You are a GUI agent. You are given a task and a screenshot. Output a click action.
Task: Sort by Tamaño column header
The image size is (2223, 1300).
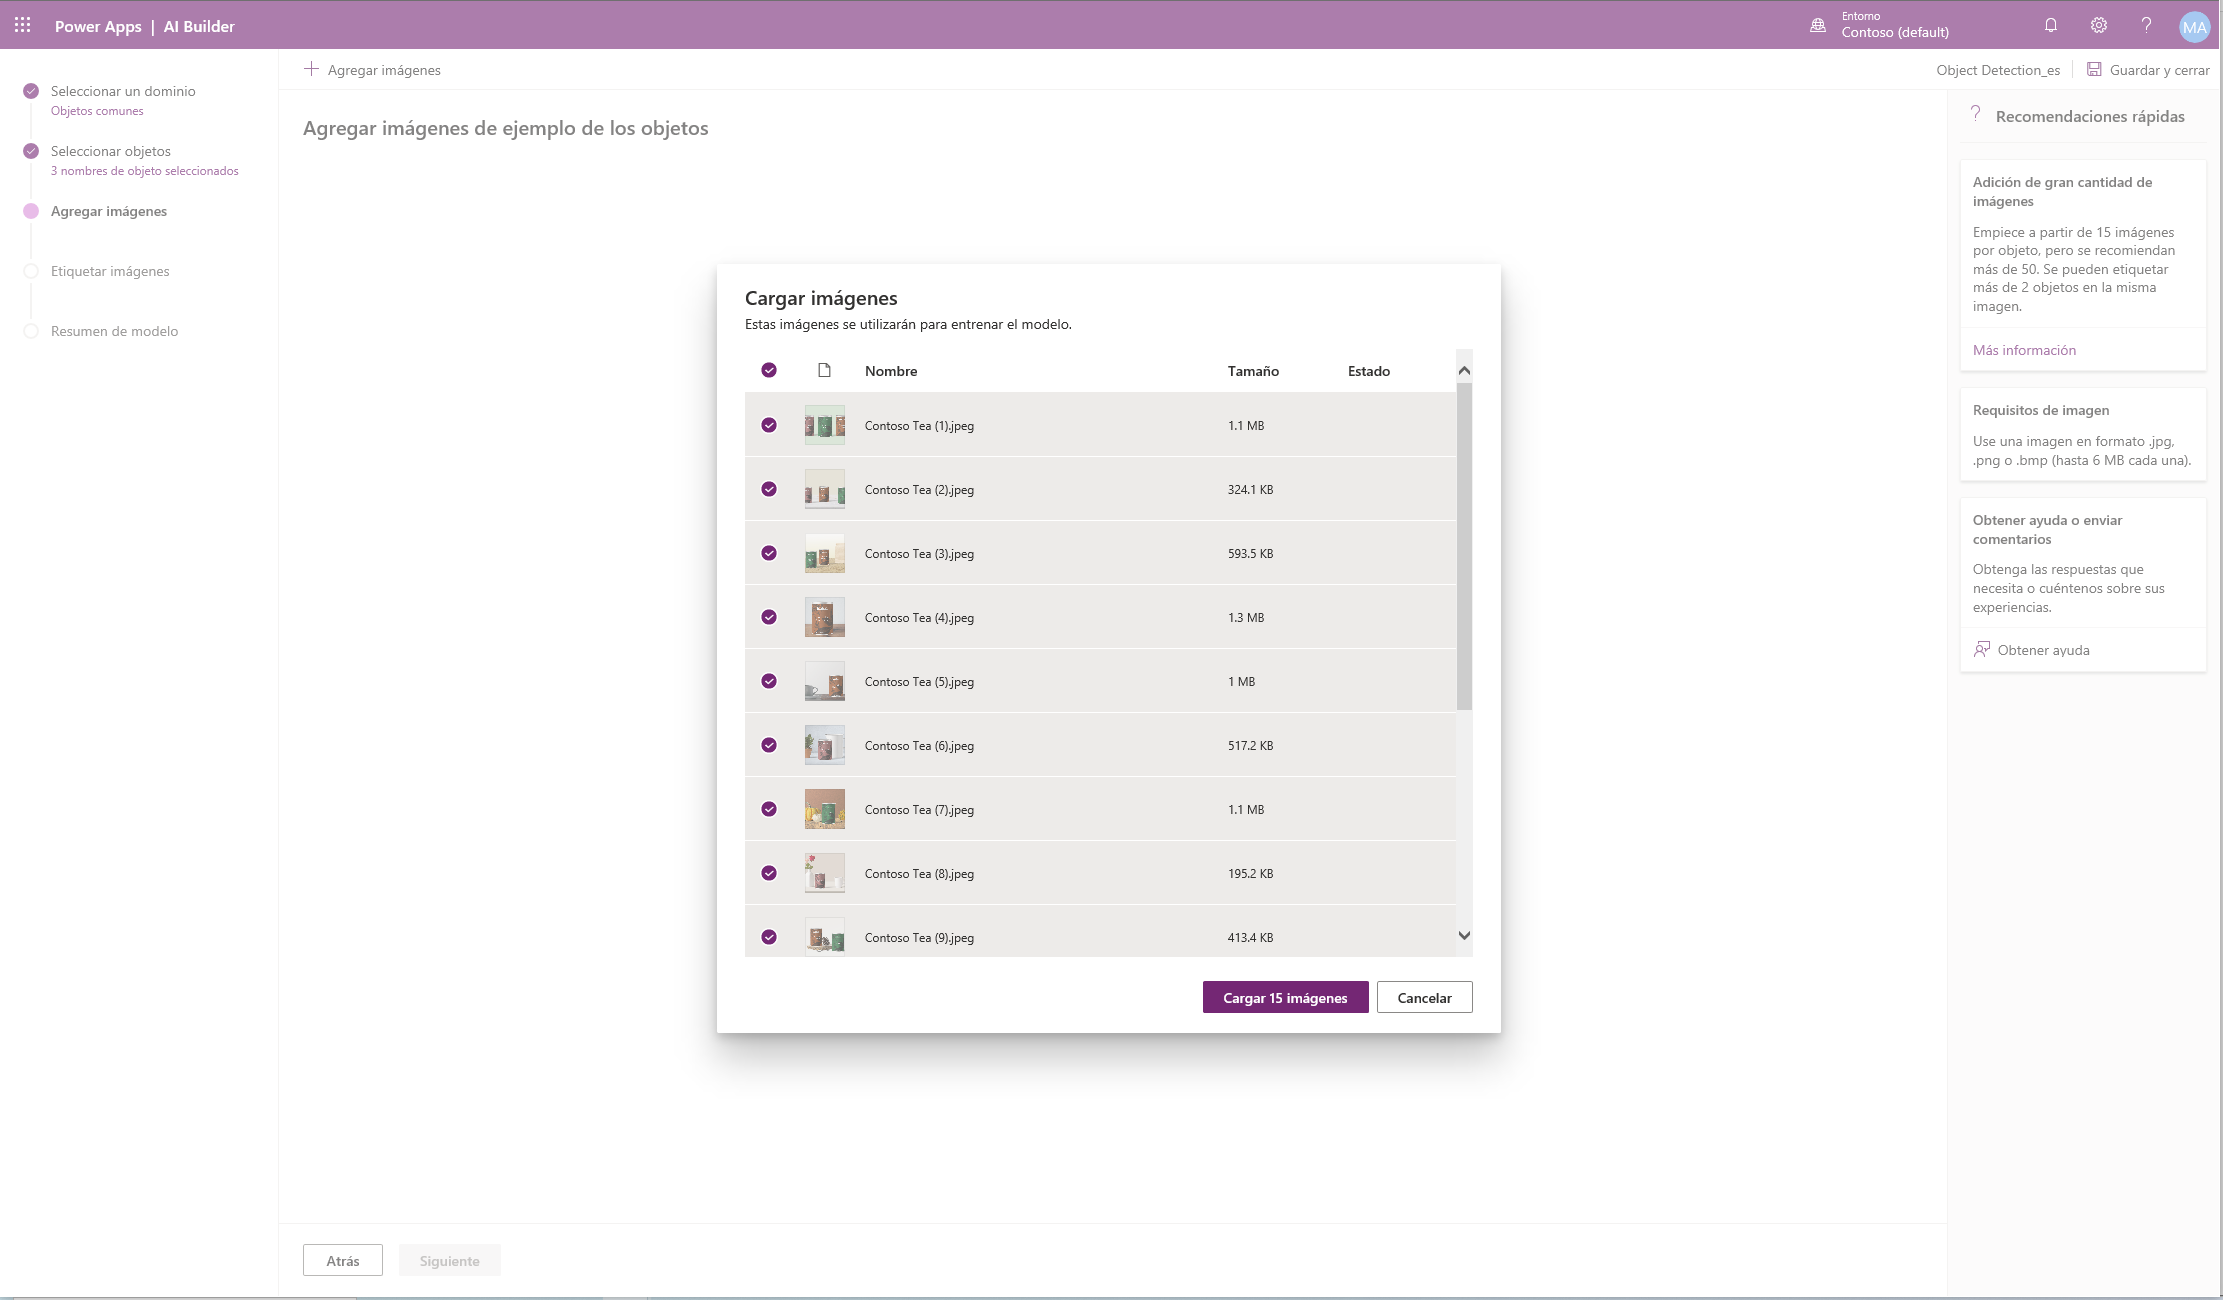point(1252,371)
